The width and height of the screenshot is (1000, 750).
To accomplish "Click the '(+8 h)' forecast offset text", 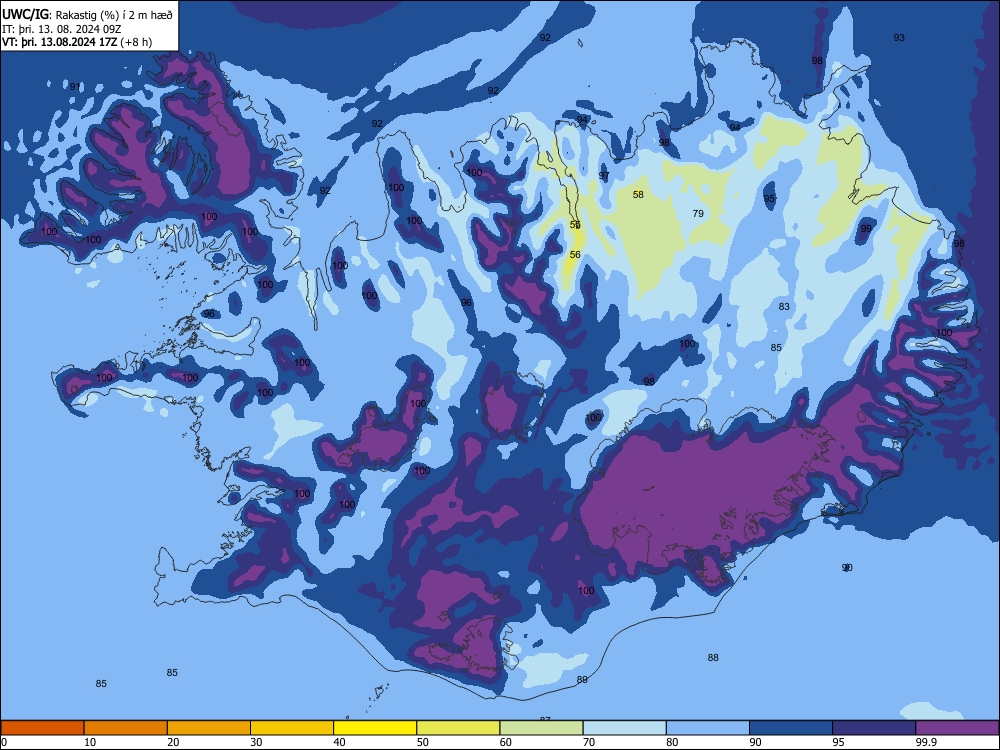I will (136, 42).
